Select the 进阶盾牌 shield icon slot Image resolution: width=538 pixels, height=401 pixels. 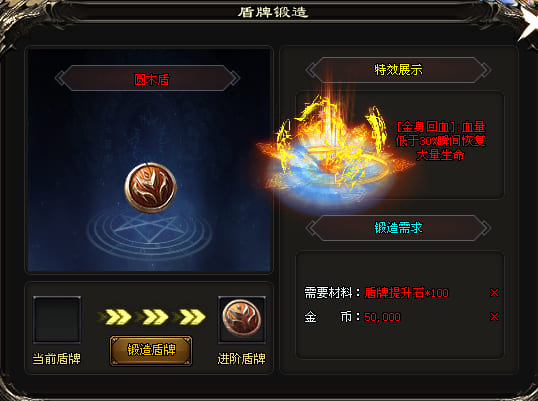[242, 320]
